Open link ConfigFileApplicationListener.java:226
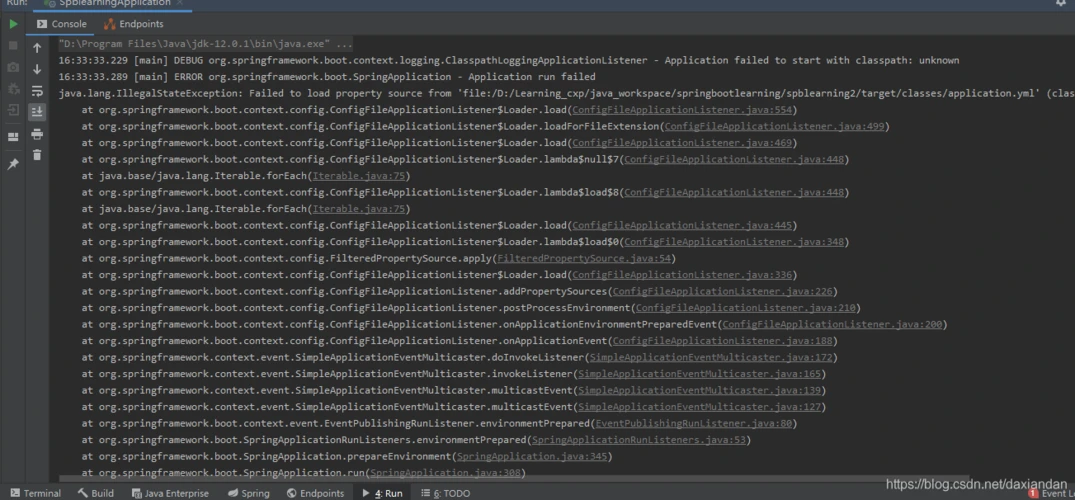1075x500 pixels. pyautogui.click(x=723, y=291)
